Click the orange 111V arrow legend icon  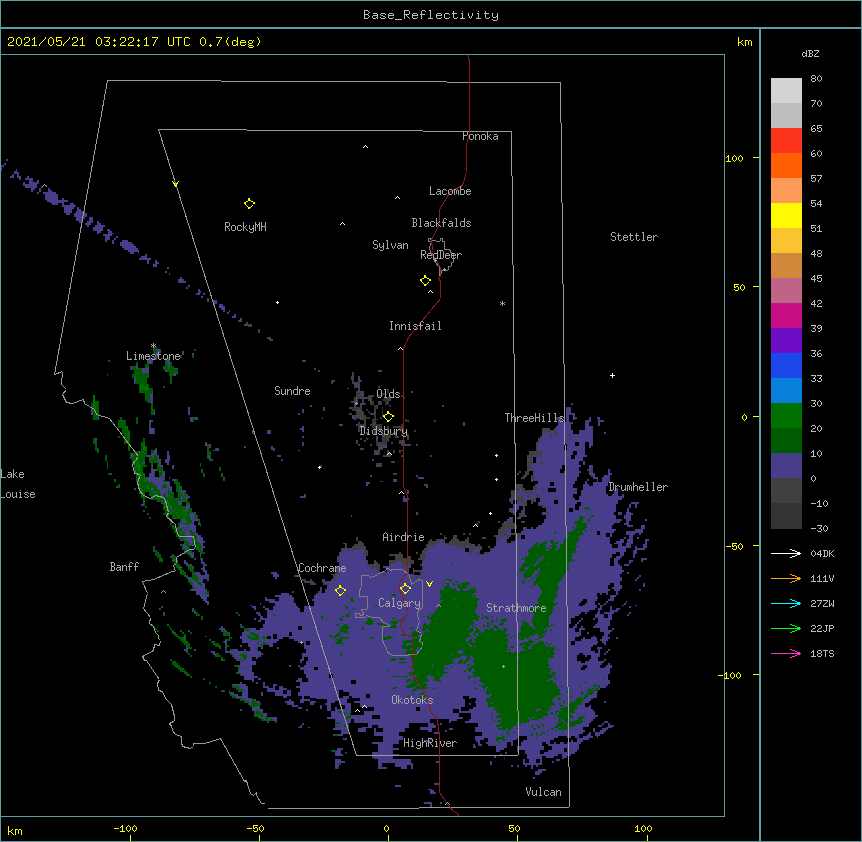point(786,578)
